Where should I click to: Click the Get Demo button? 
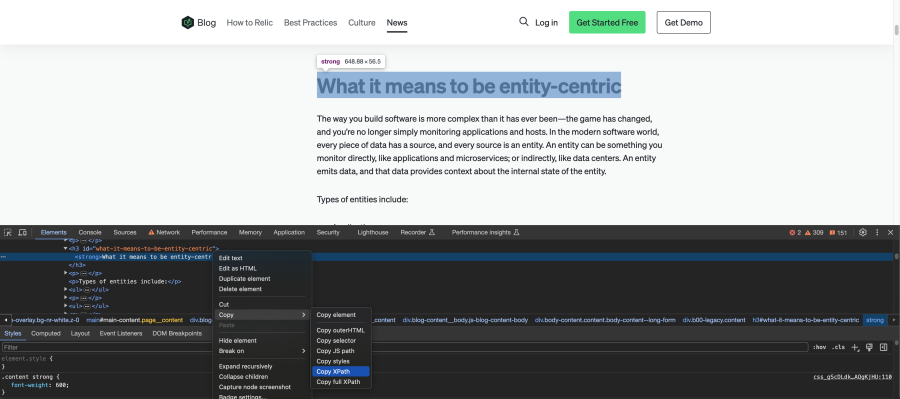(x=684, y=22)
